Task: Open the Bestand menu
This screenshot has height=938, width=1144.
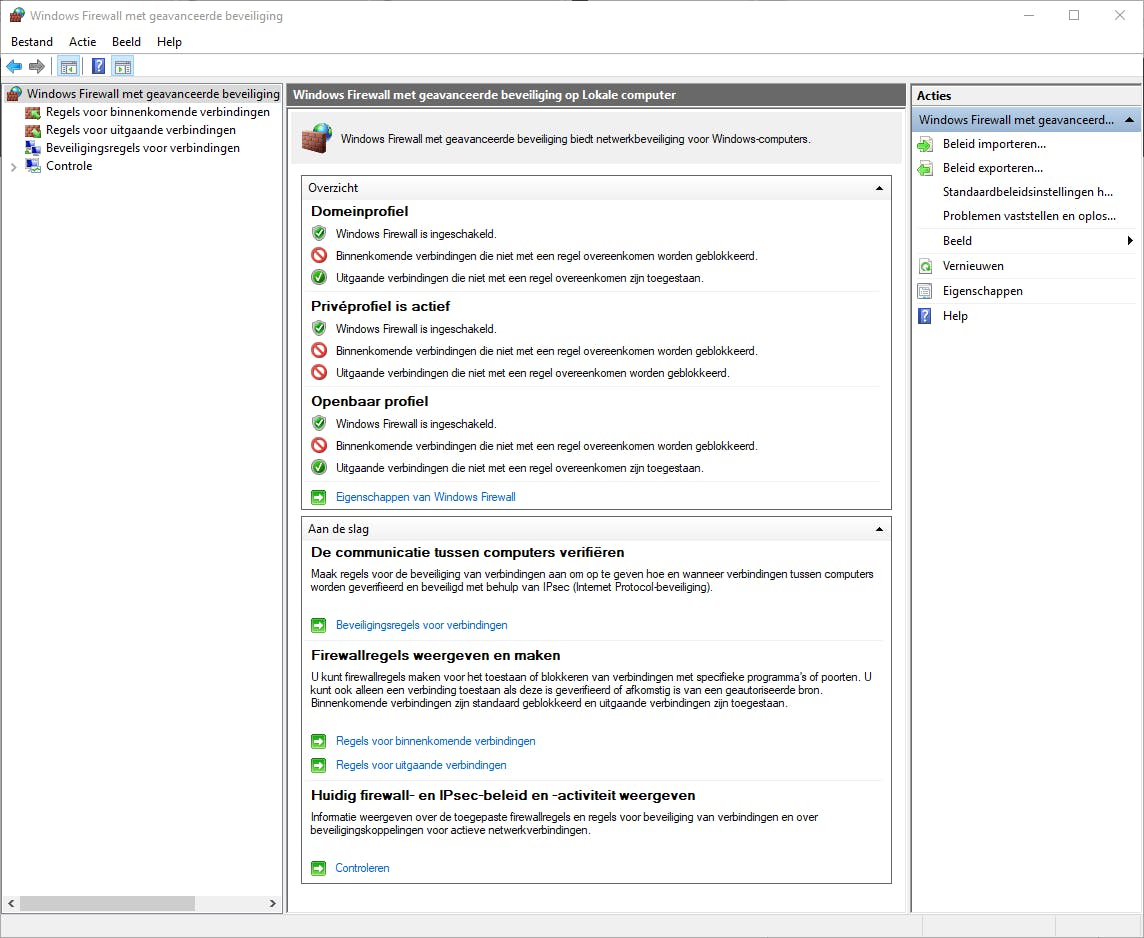Action: pos(32,42)
